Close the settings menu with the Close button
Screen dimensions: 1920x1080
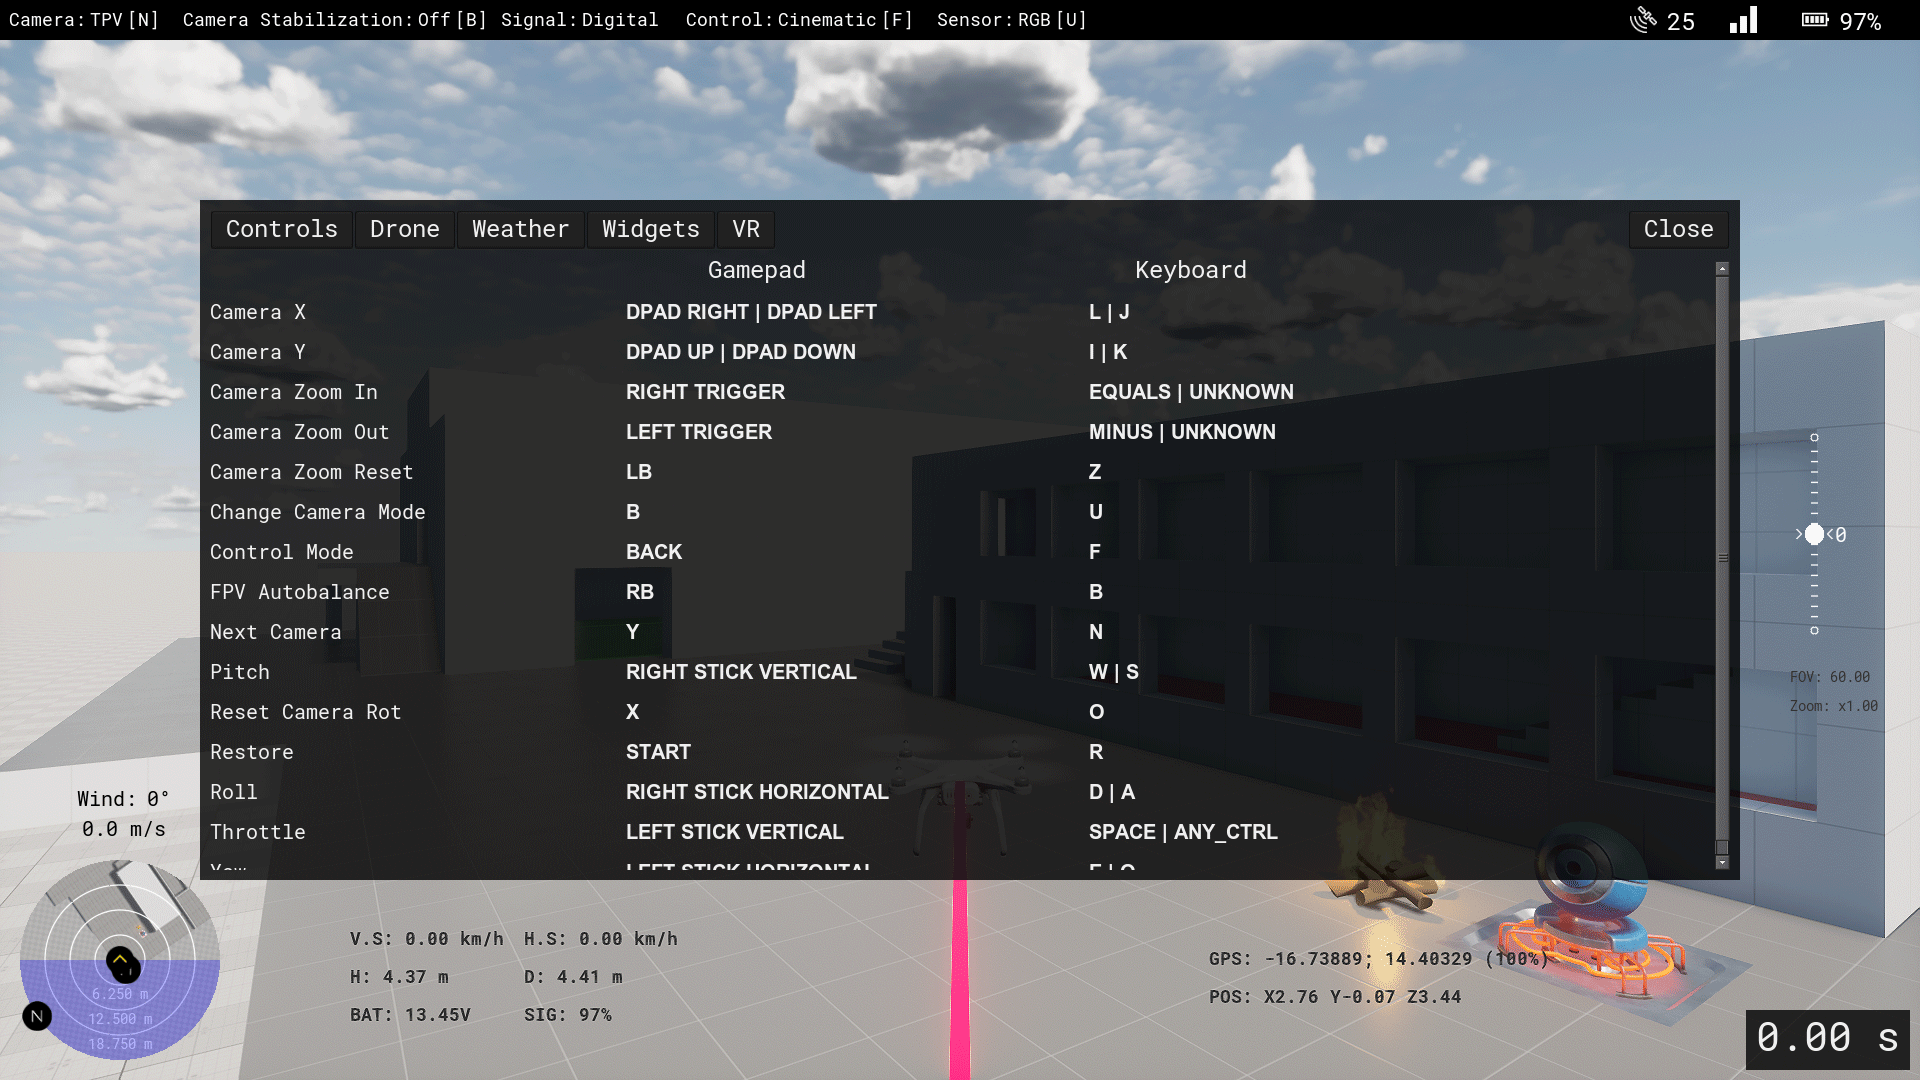click(x=1677, y=229)
